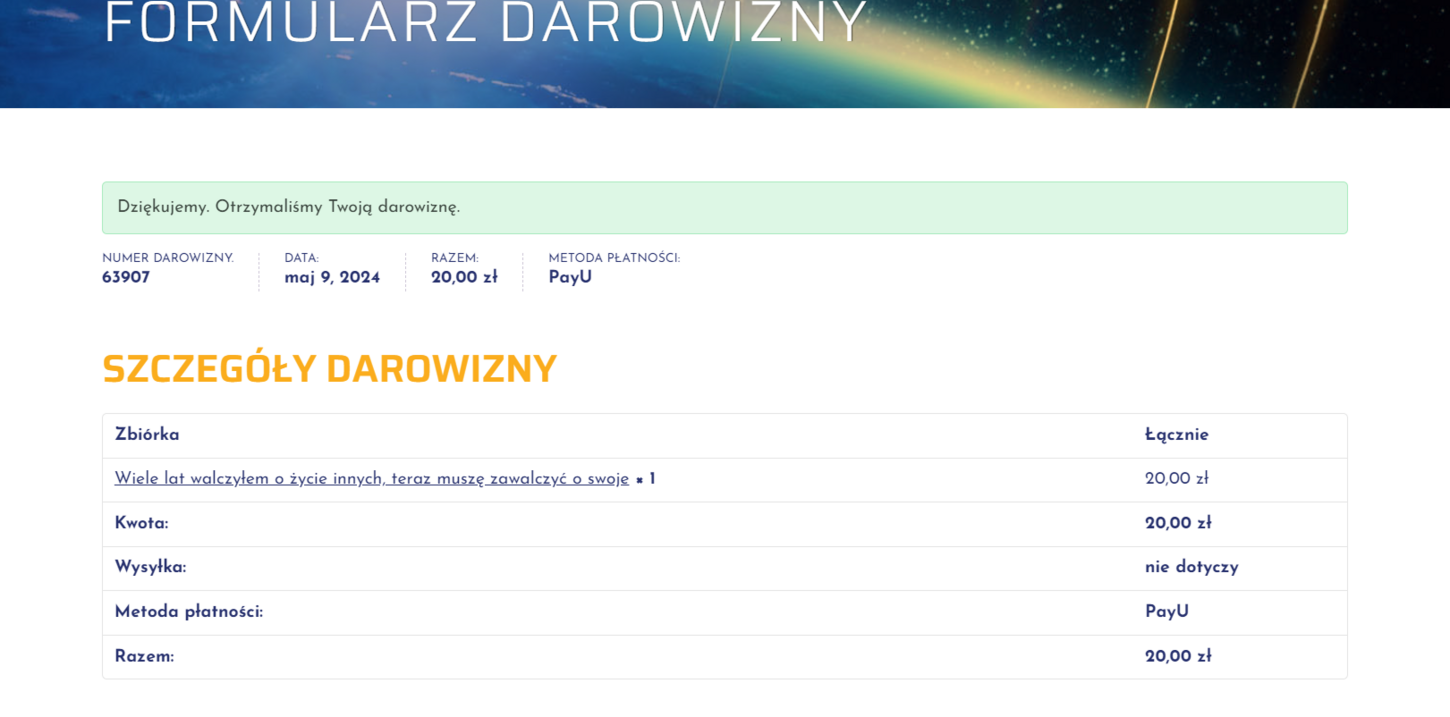Click the 'Metoda płatności:' table row label
The width and height of the screenshot is (1450, 717).
[x=188, y=612]
